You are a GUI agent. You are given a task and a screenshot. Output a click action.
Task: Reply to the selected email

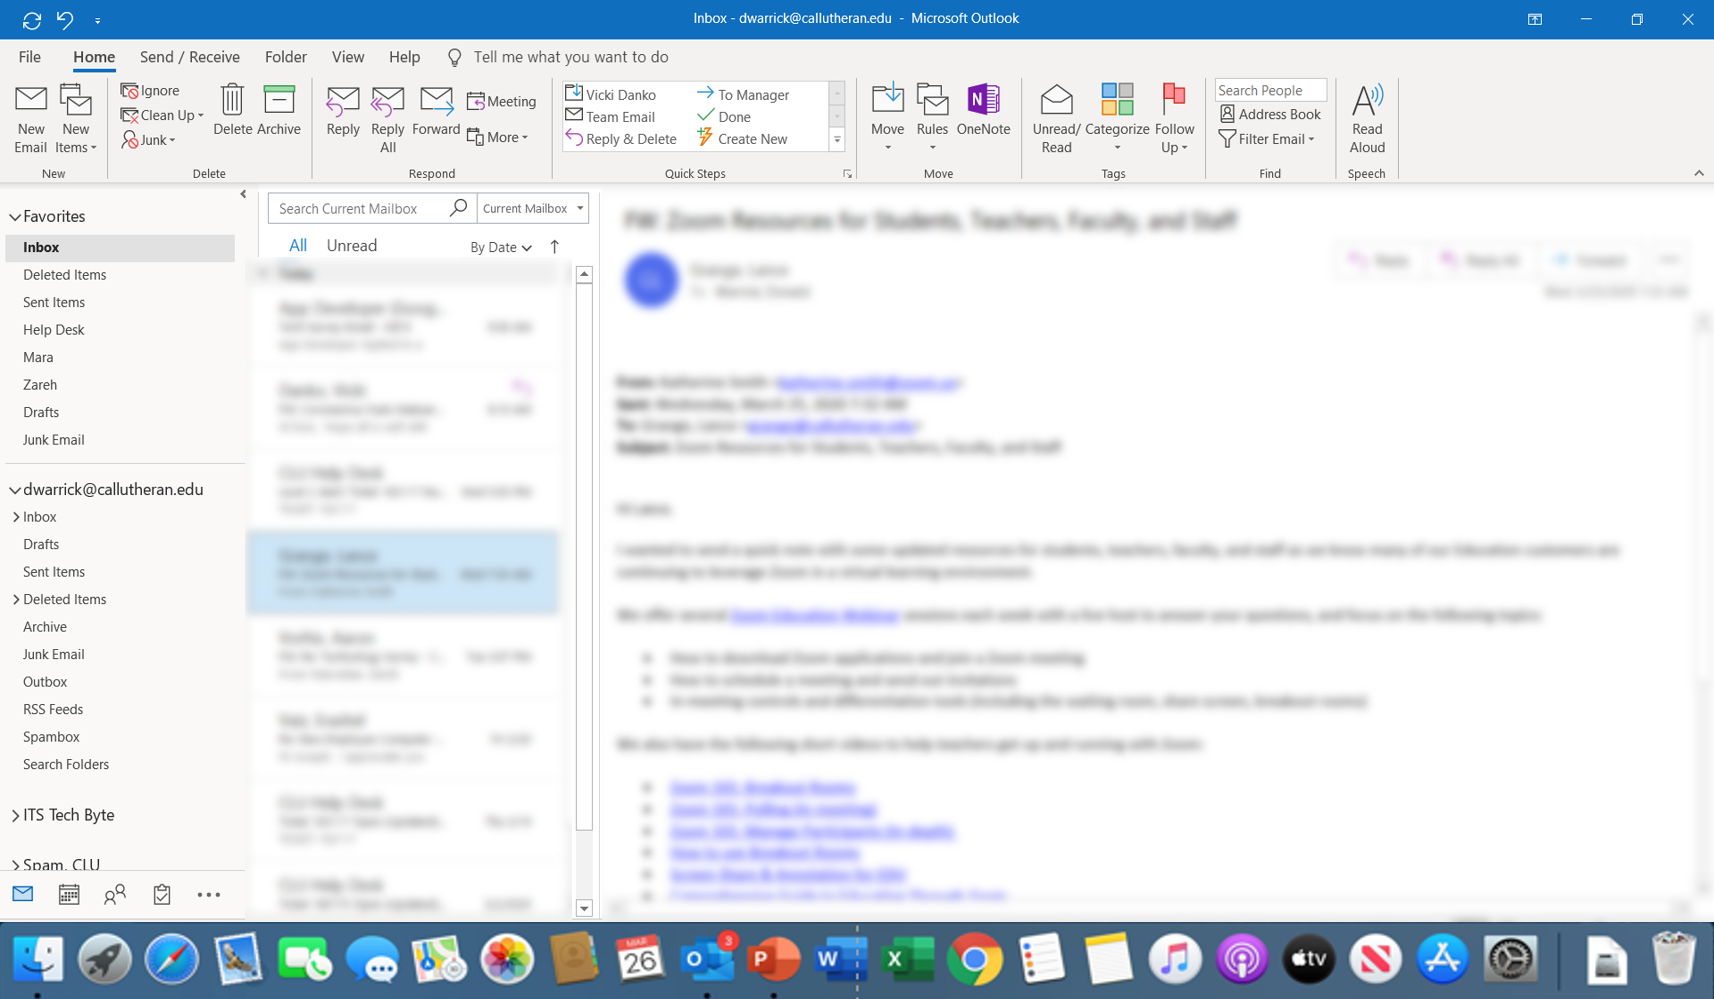coord(343,110)
